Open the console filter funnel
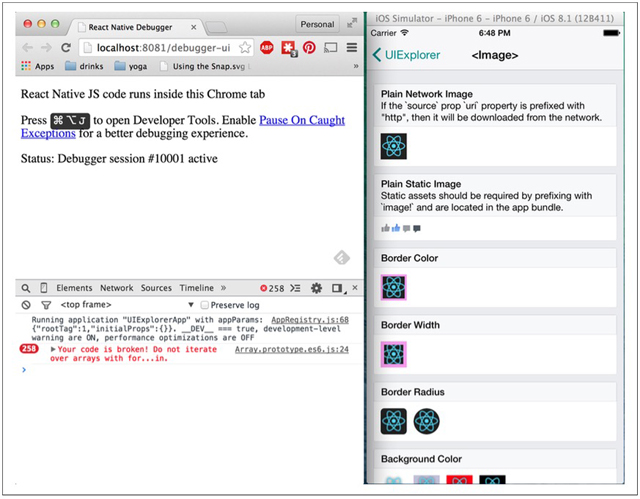This screenshot has height=499, width=640. pyautogui.click(x=45, y=305)
